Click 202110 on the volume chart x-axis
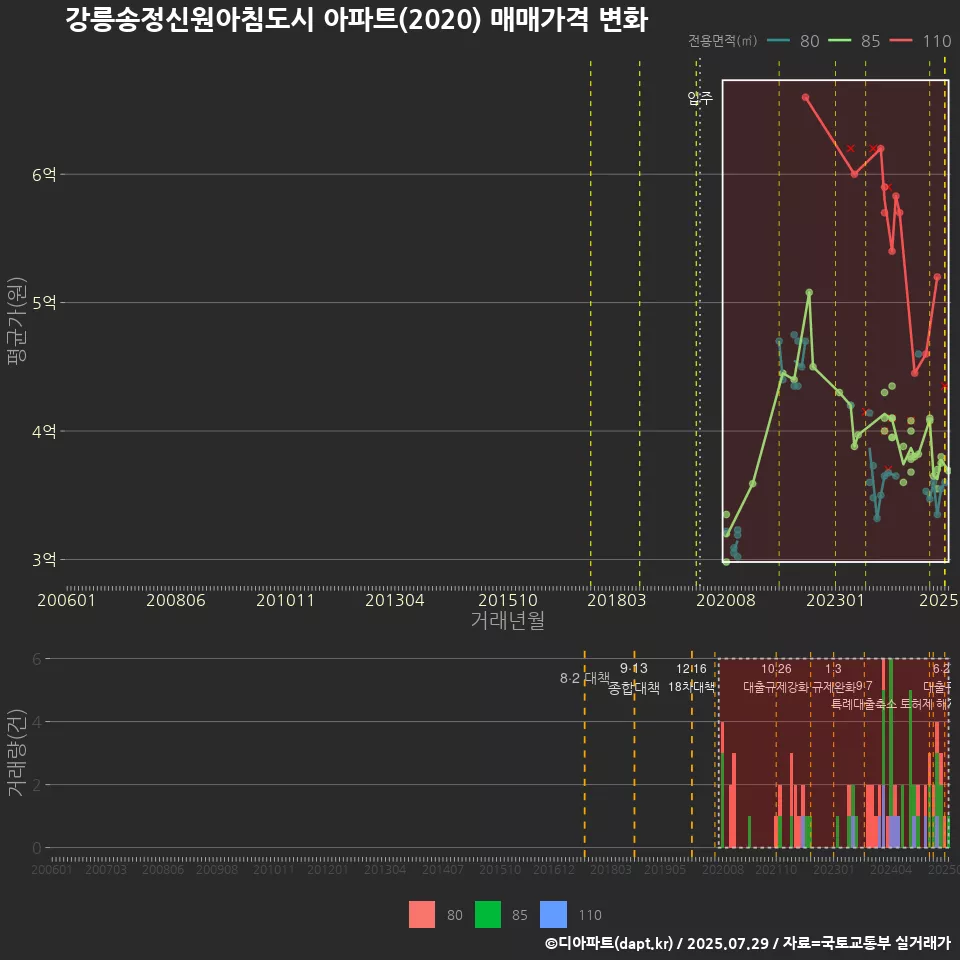960x960 pixels. 776,869
